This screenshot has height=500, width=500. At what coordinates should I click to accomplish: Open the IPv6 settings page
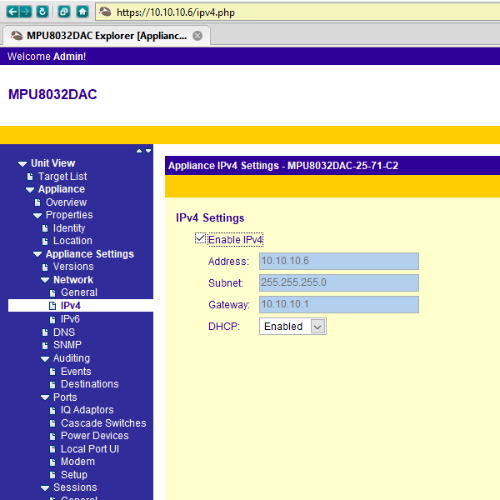pos(70,319)
